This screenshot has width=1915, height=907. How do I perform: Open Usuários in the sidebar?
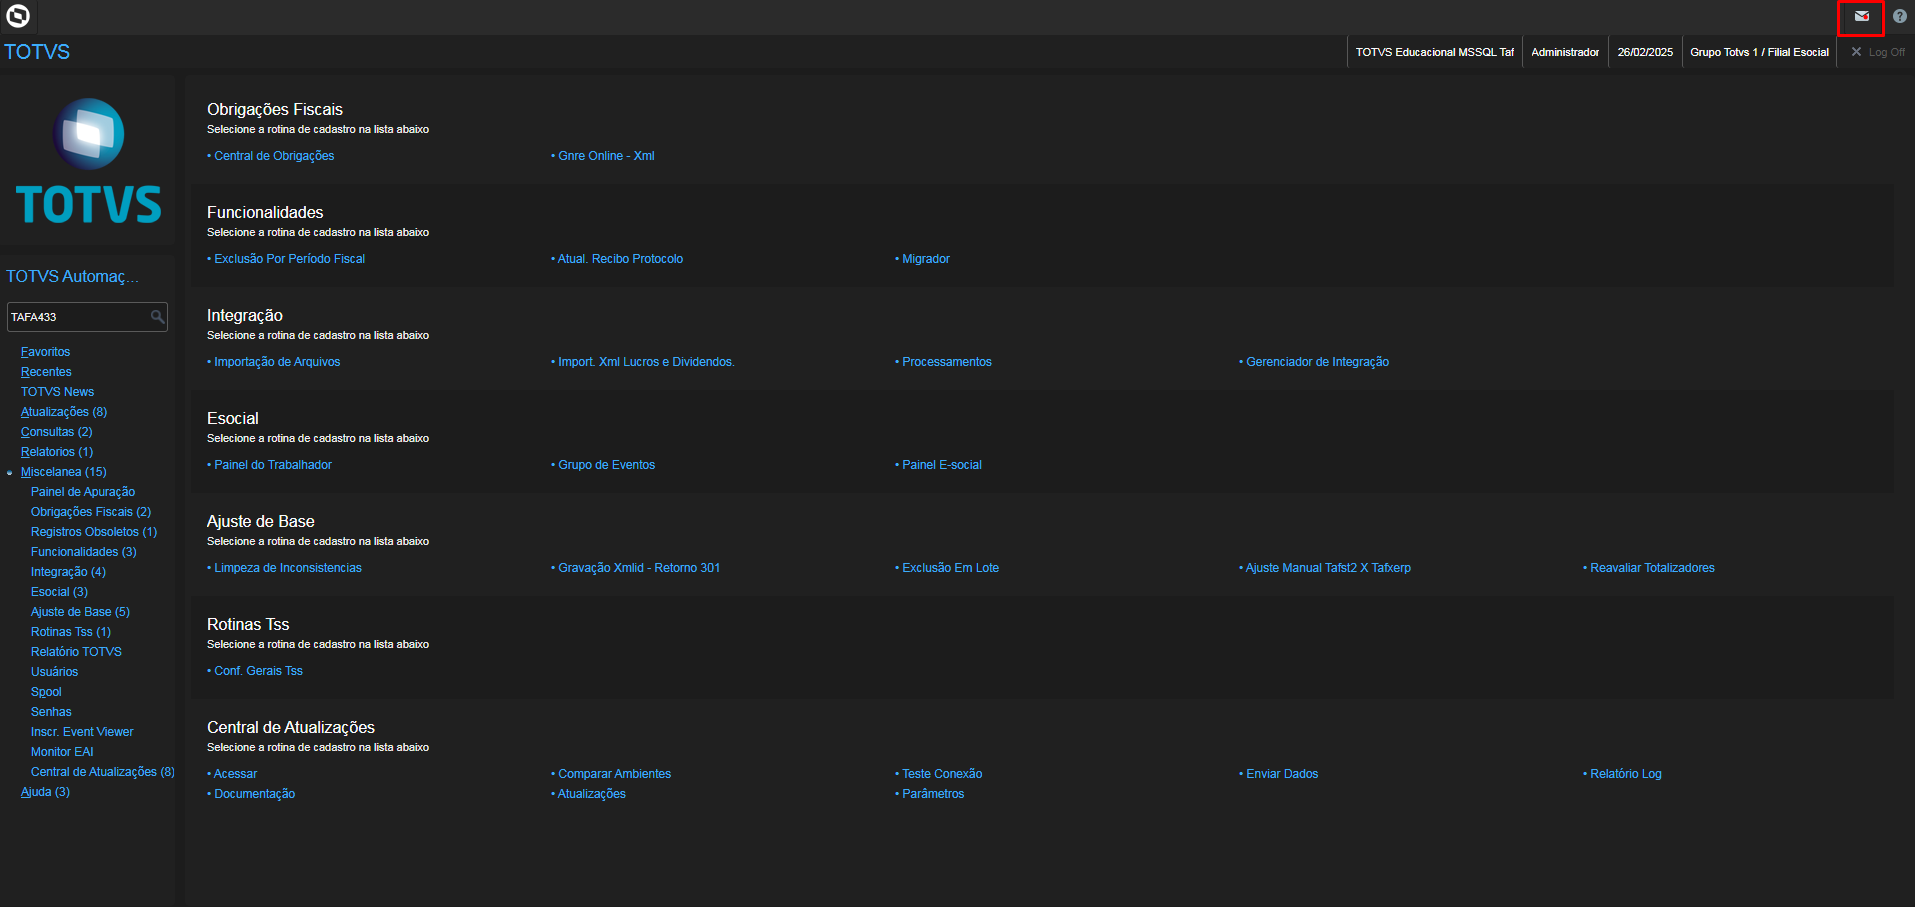click(54, 672)
